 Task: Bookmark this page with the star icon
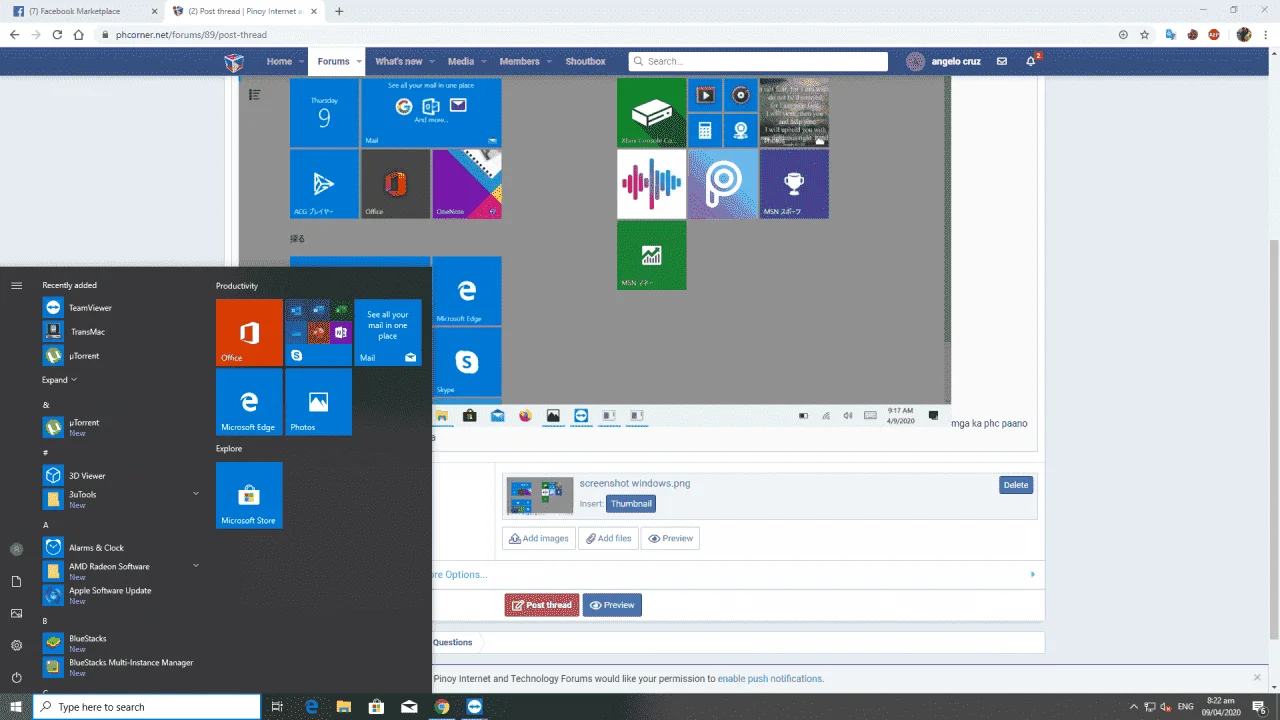click(x=1145, y=34)
